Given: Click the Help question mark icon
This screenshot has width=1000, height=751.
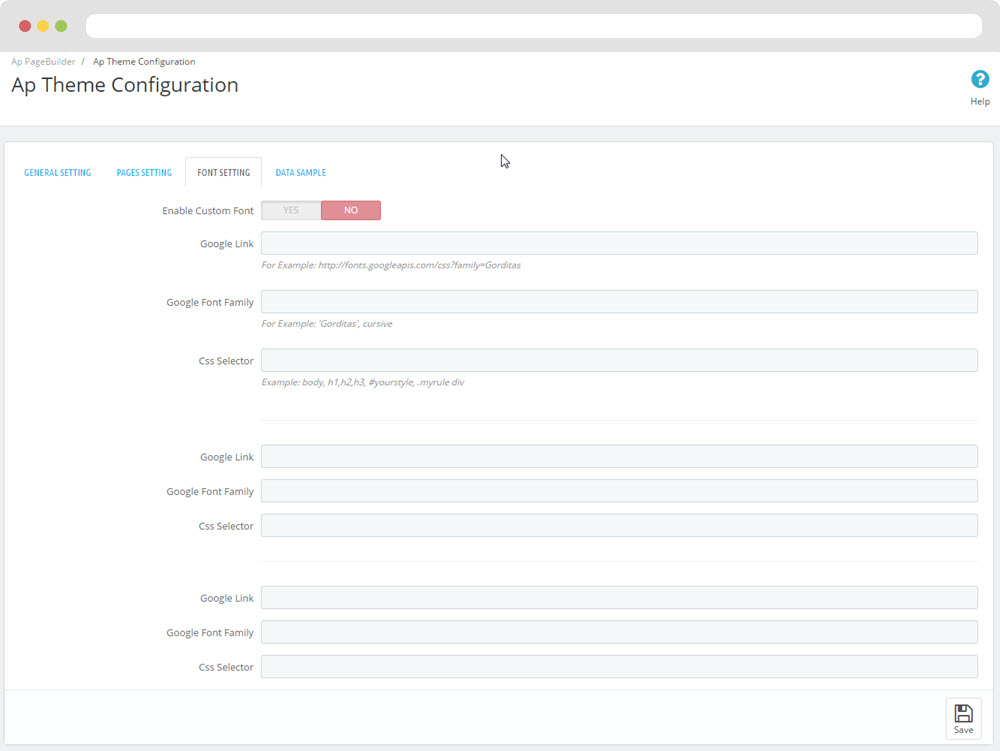Looking at the screenshot, I should click(980, 79).
